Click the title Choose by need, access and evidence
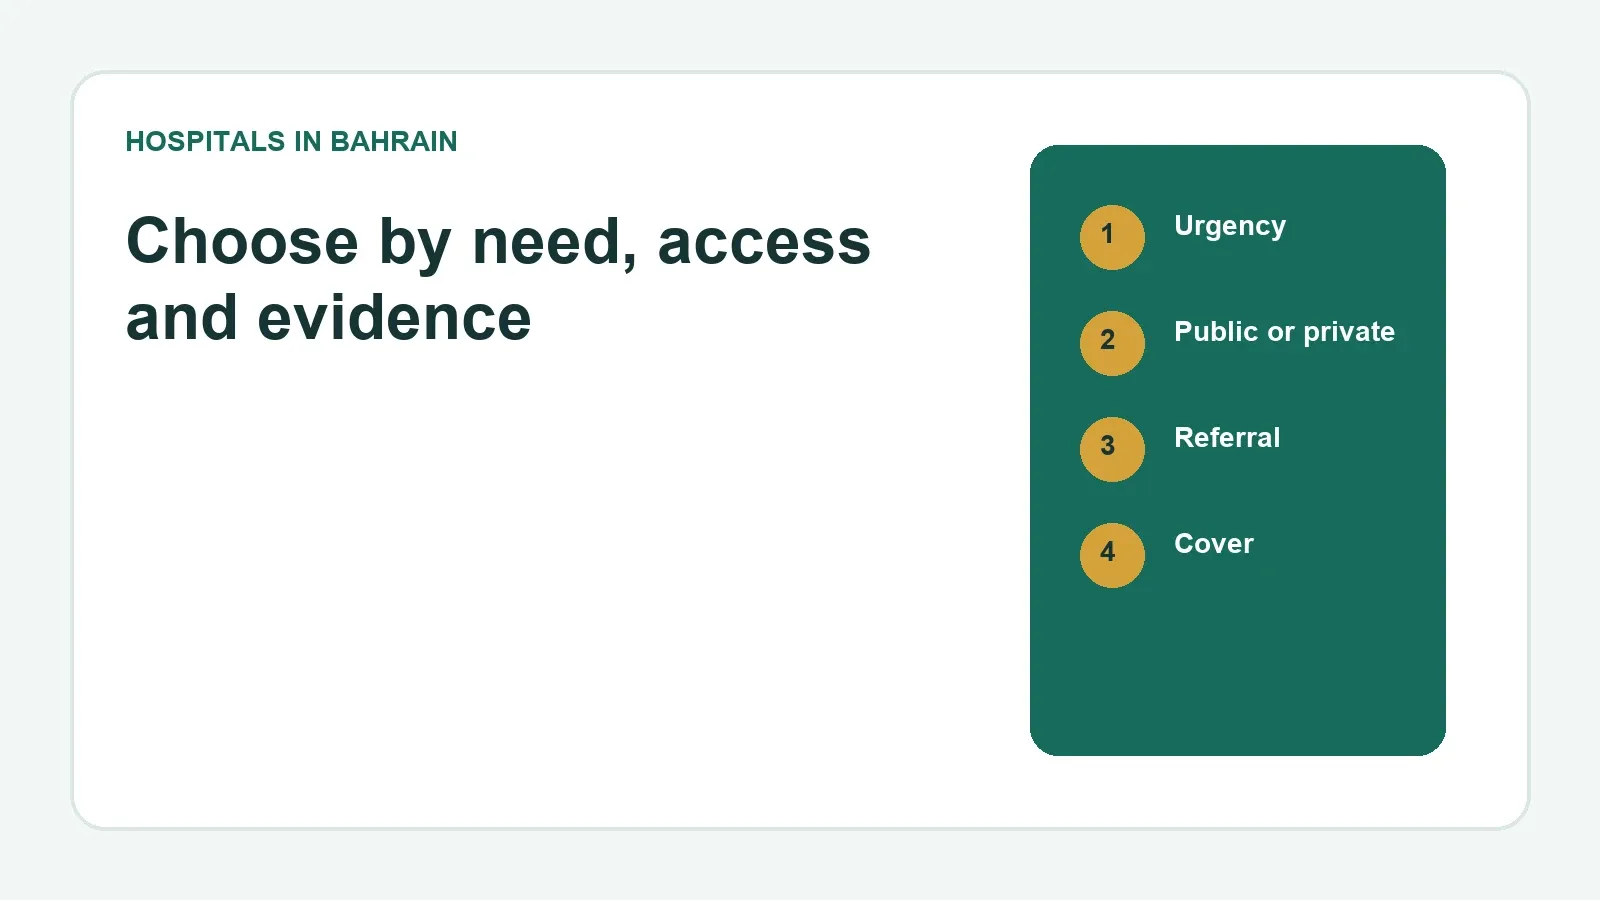The width and height of the screenshot is (1600, 900). pos(498,280)
